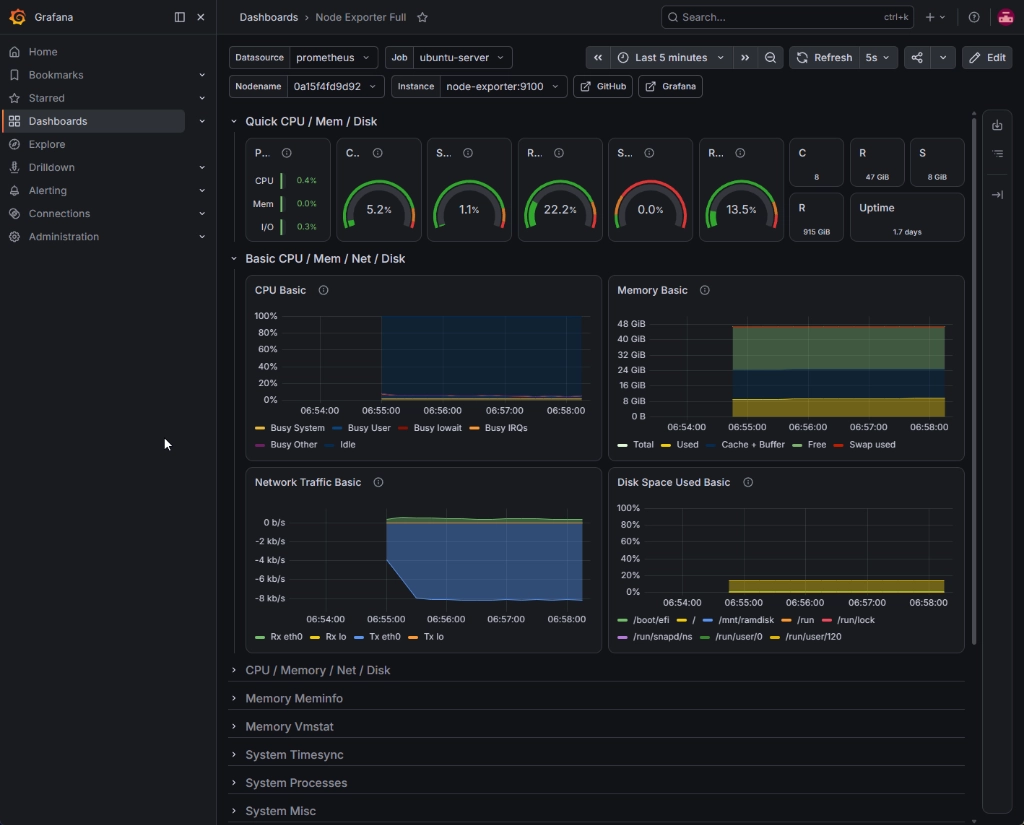Image resolution: width=1024 pixels, height=825 pixels.
Task: Toggle Tx eth0 series in legend
Action: [377, 636]
